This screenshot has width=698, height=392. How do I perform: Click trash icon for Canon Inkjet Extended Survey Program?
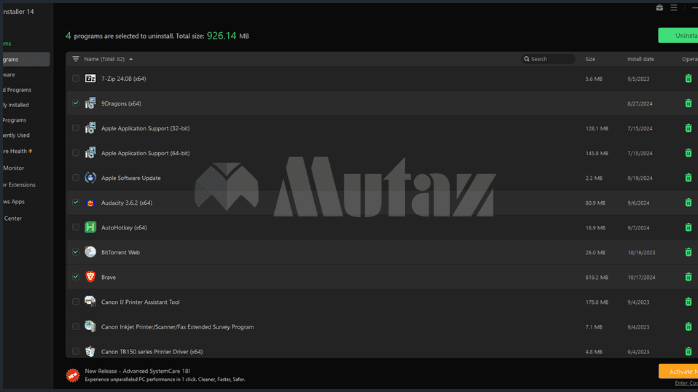pos(688,327)
